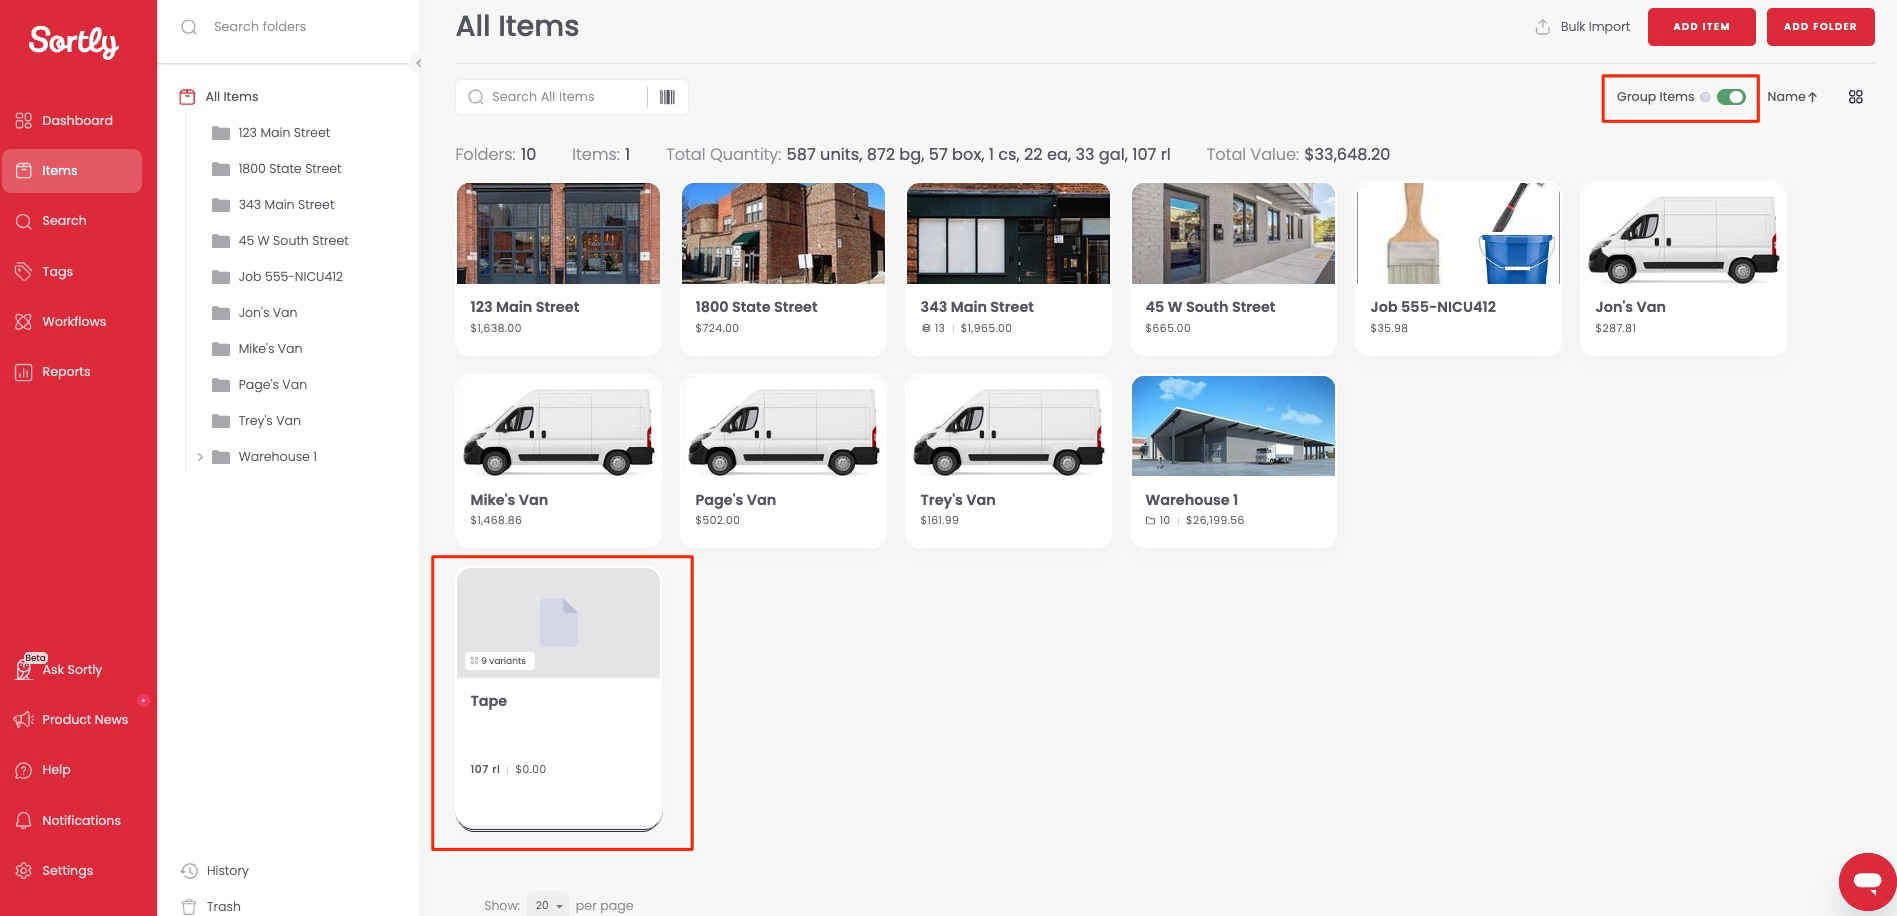This screenshot has height=916, width=1897.
Task: Click the Group Items help icon
Action: click(1705, 97)
